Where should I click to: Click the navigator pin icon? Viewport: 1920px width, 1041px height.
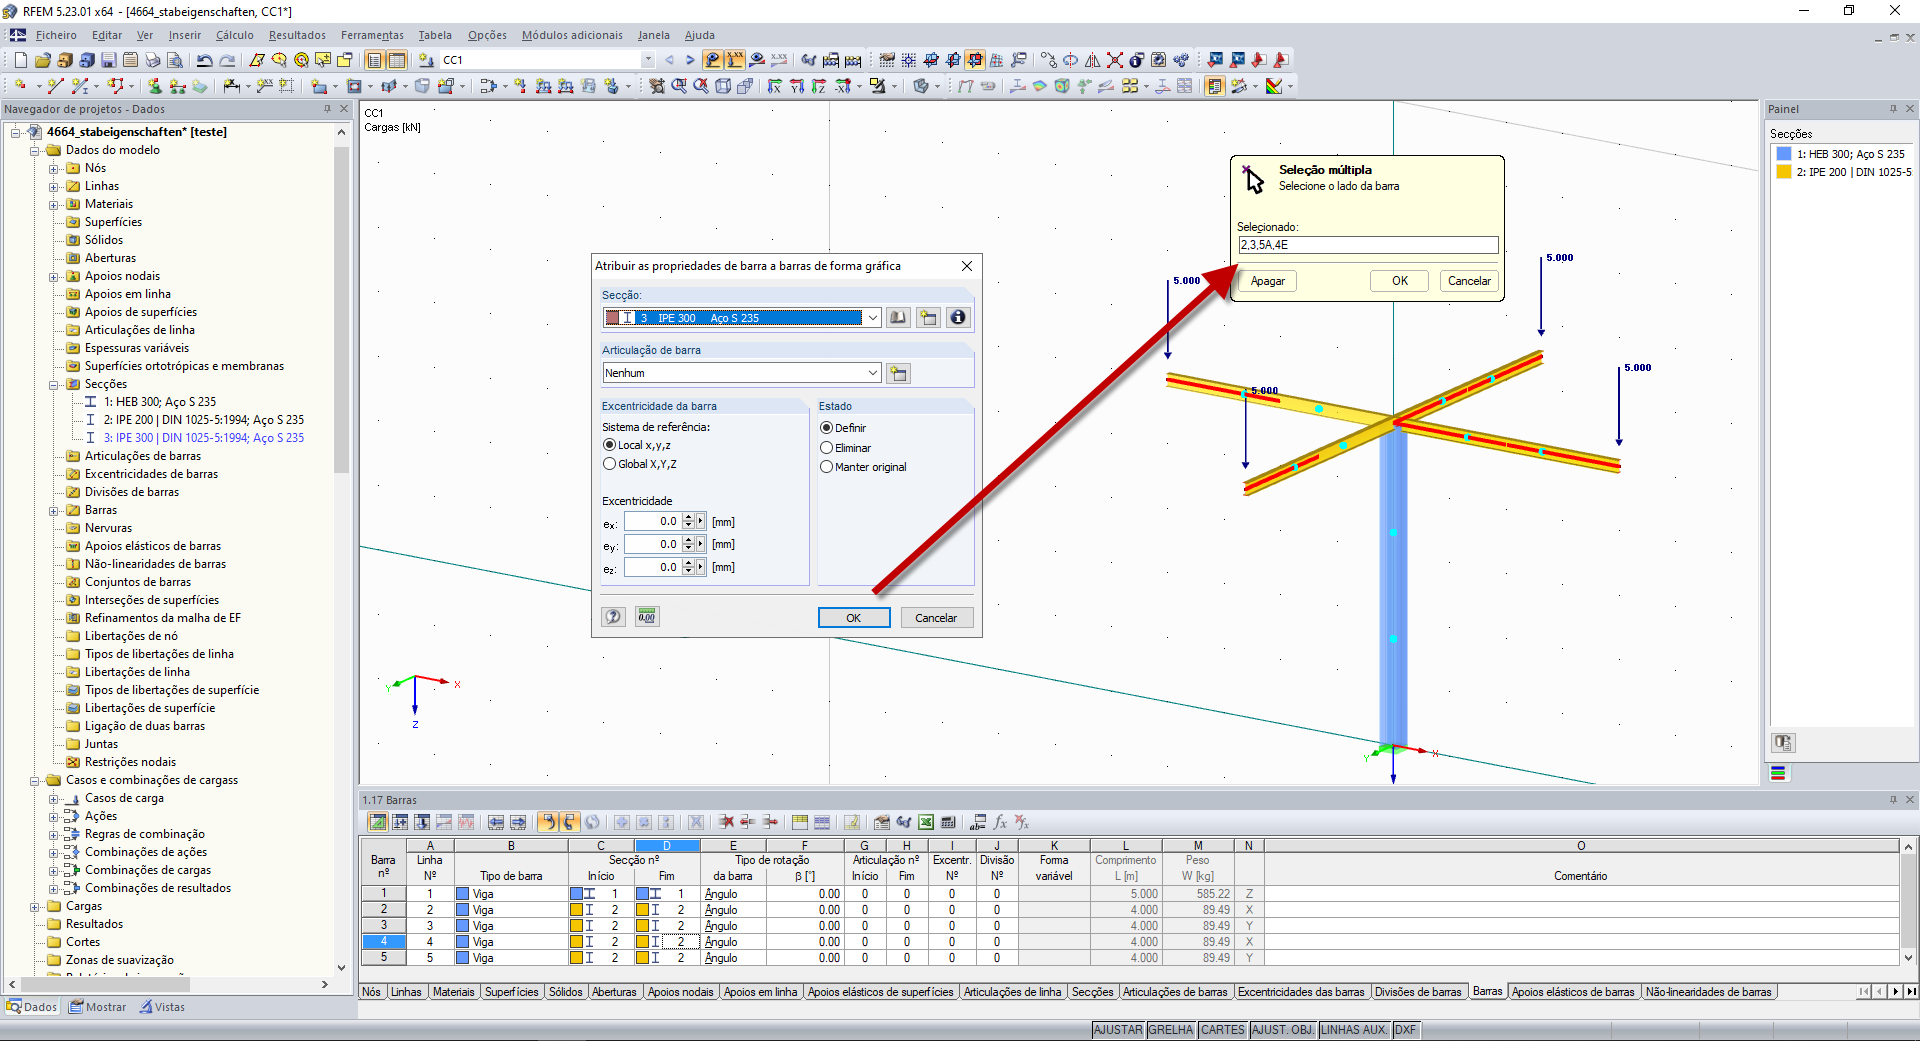click(x=327, y=109)
